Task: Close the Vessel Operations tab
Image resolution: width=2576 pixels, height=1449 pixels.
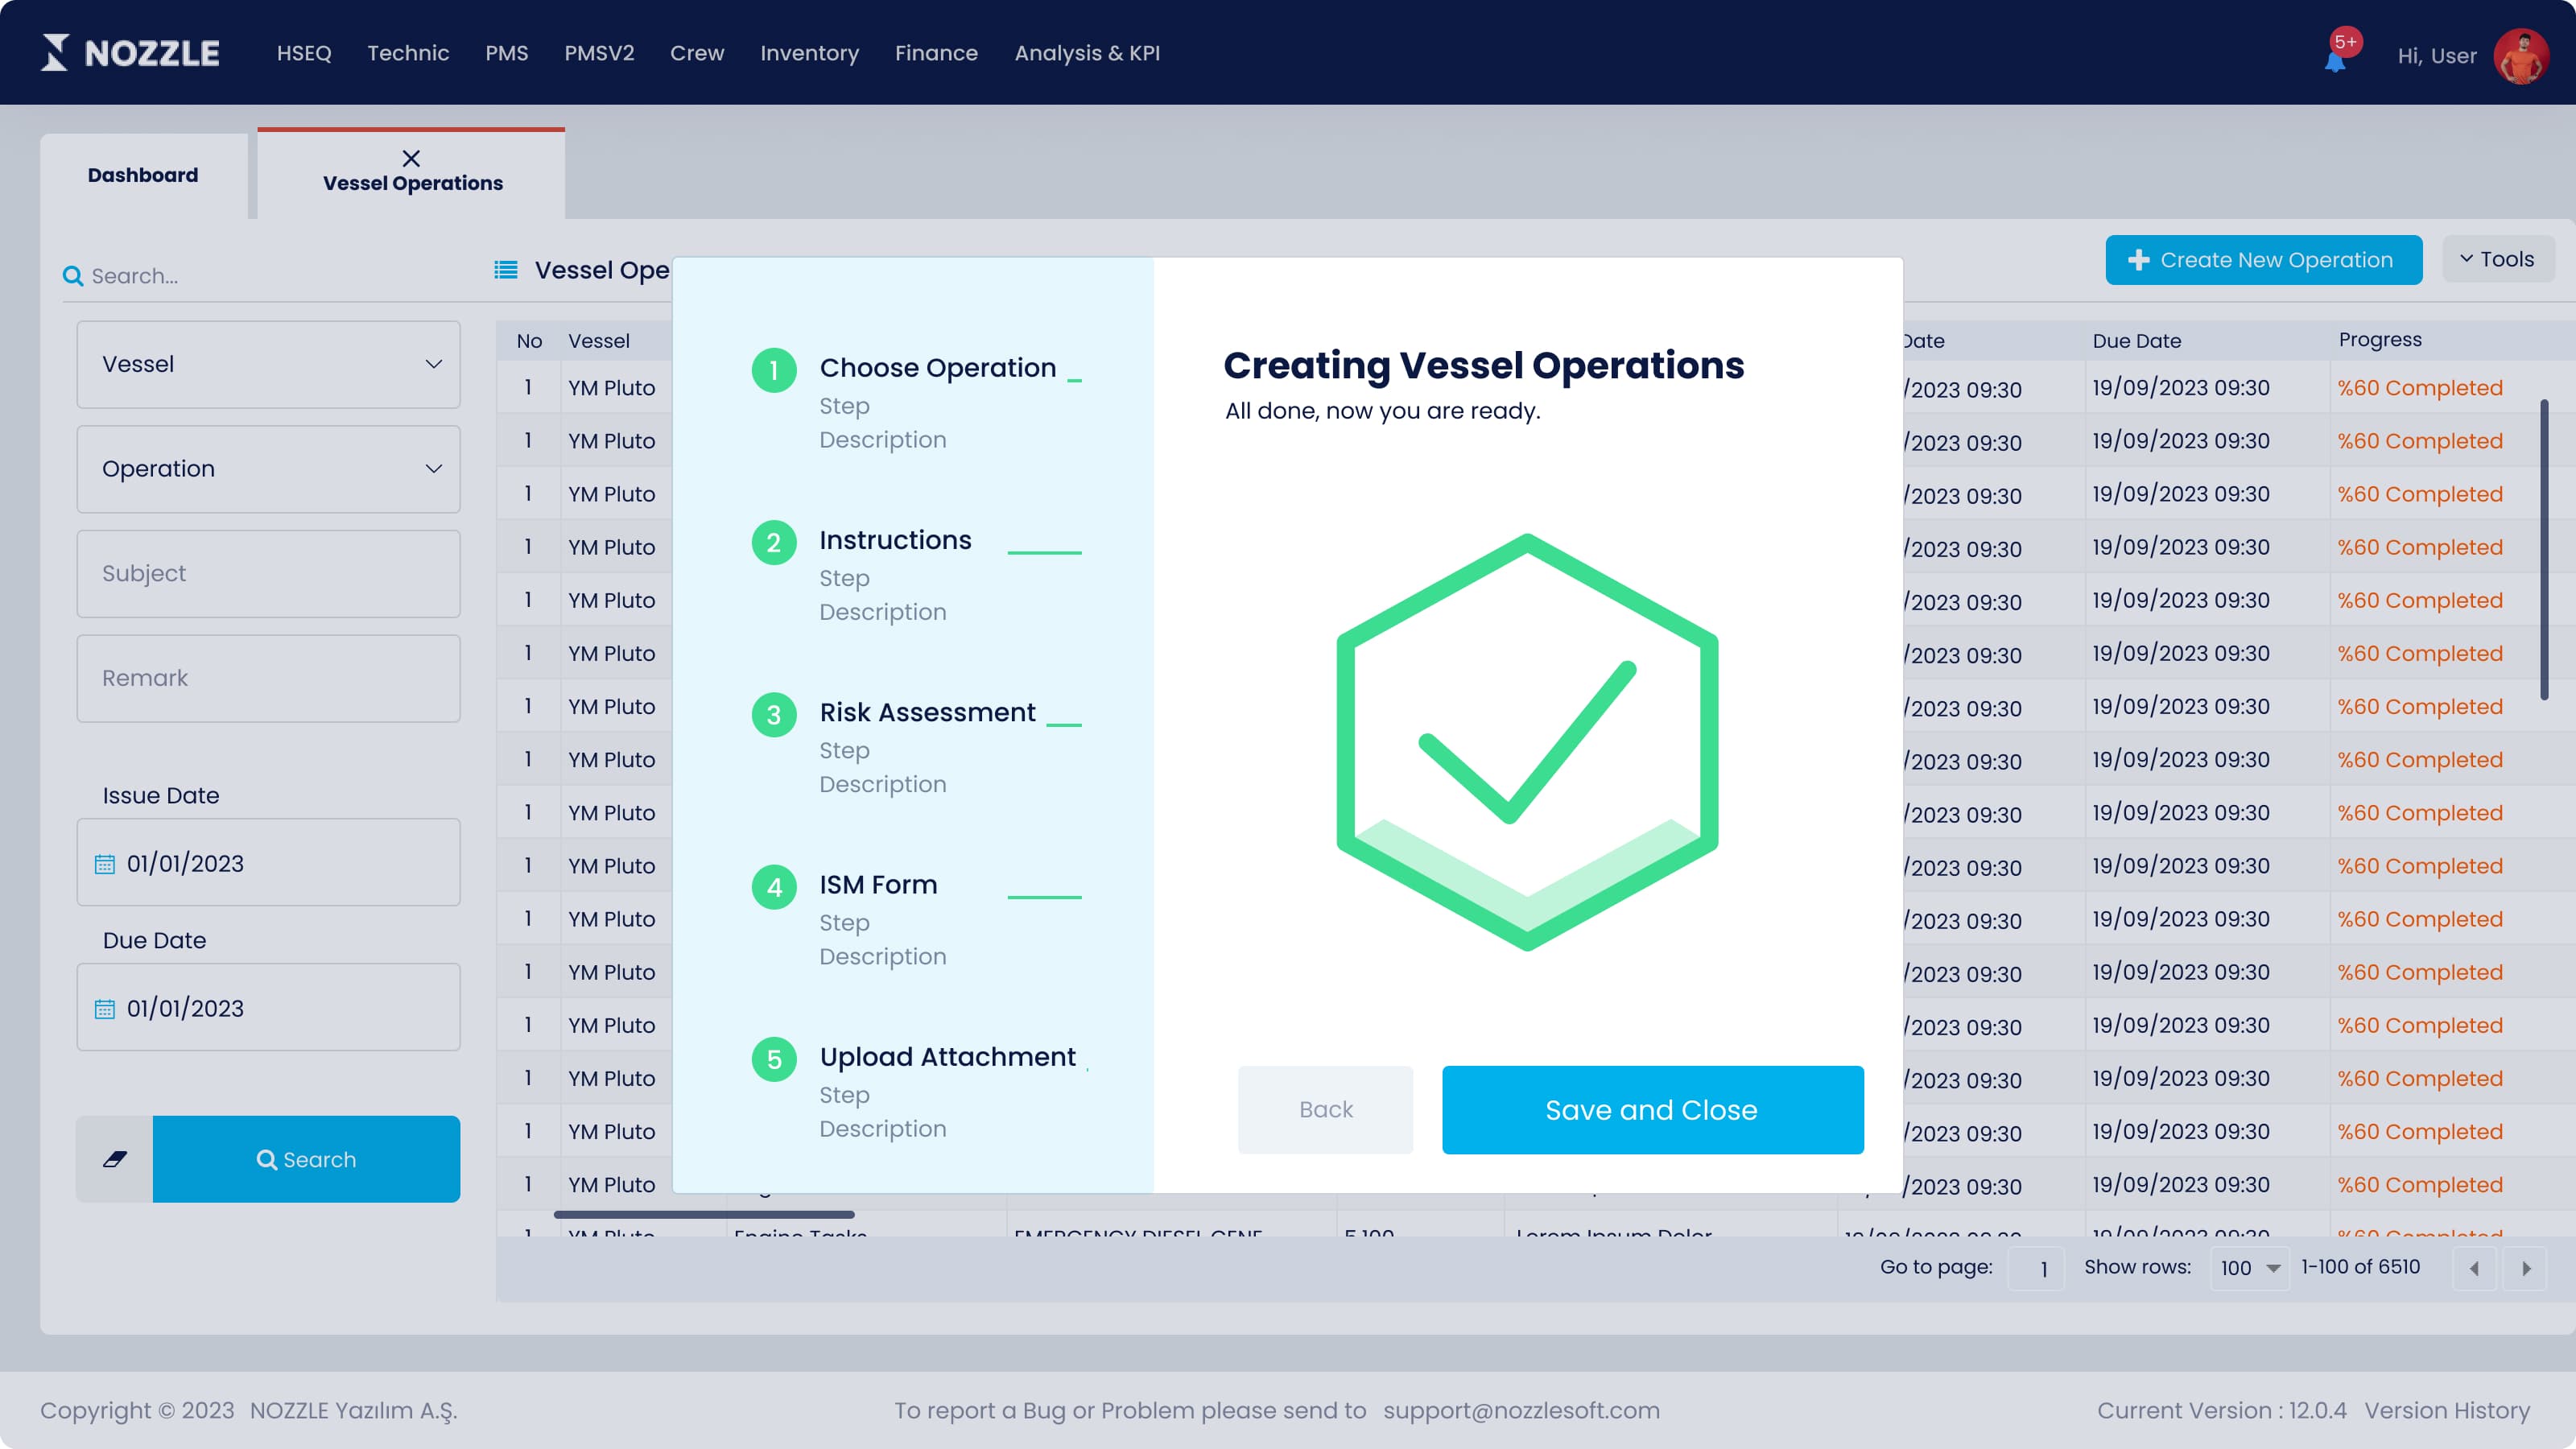Action: pyautogui.click(x=411, y=158)
